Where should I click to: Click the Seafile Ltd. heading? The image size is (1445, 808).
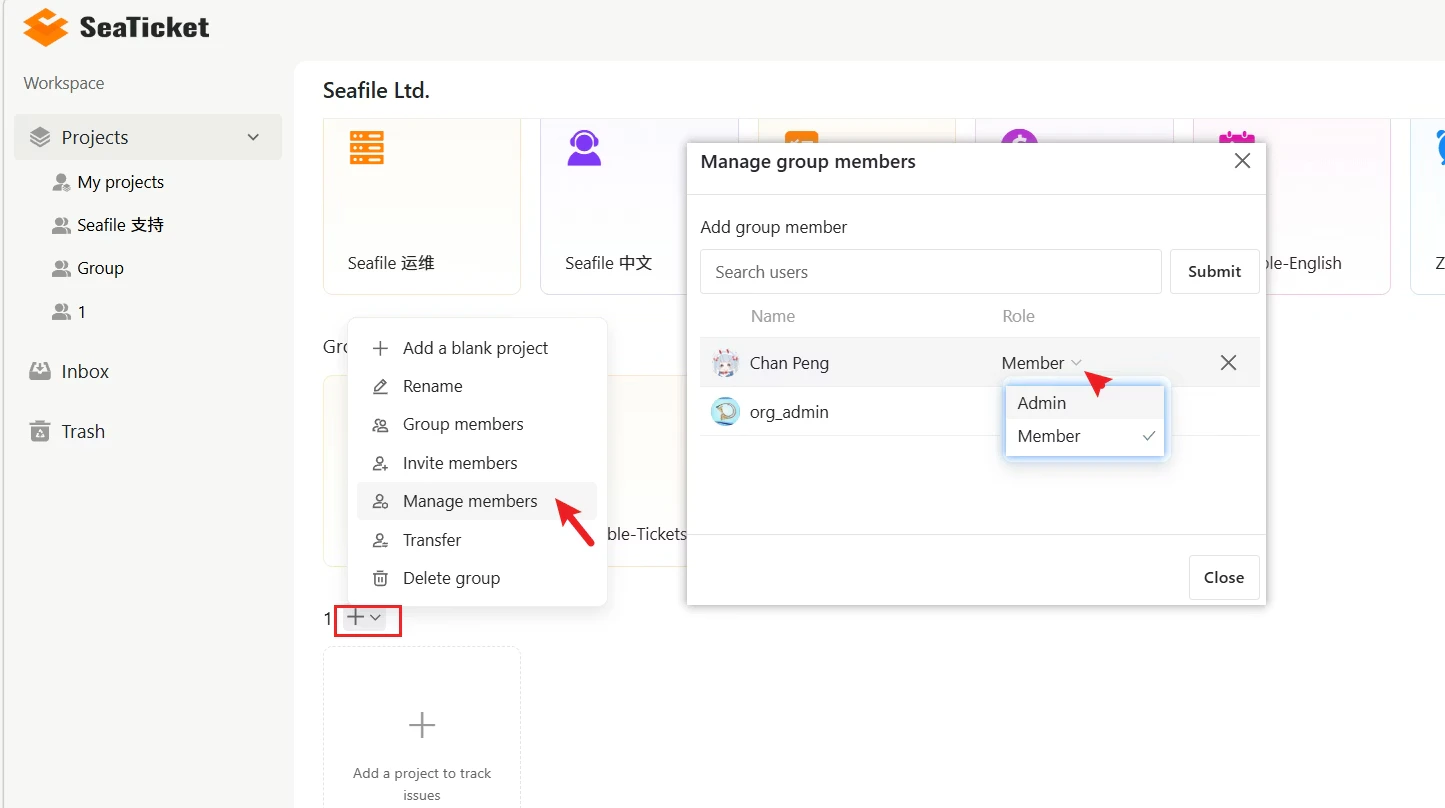(376, 90)
